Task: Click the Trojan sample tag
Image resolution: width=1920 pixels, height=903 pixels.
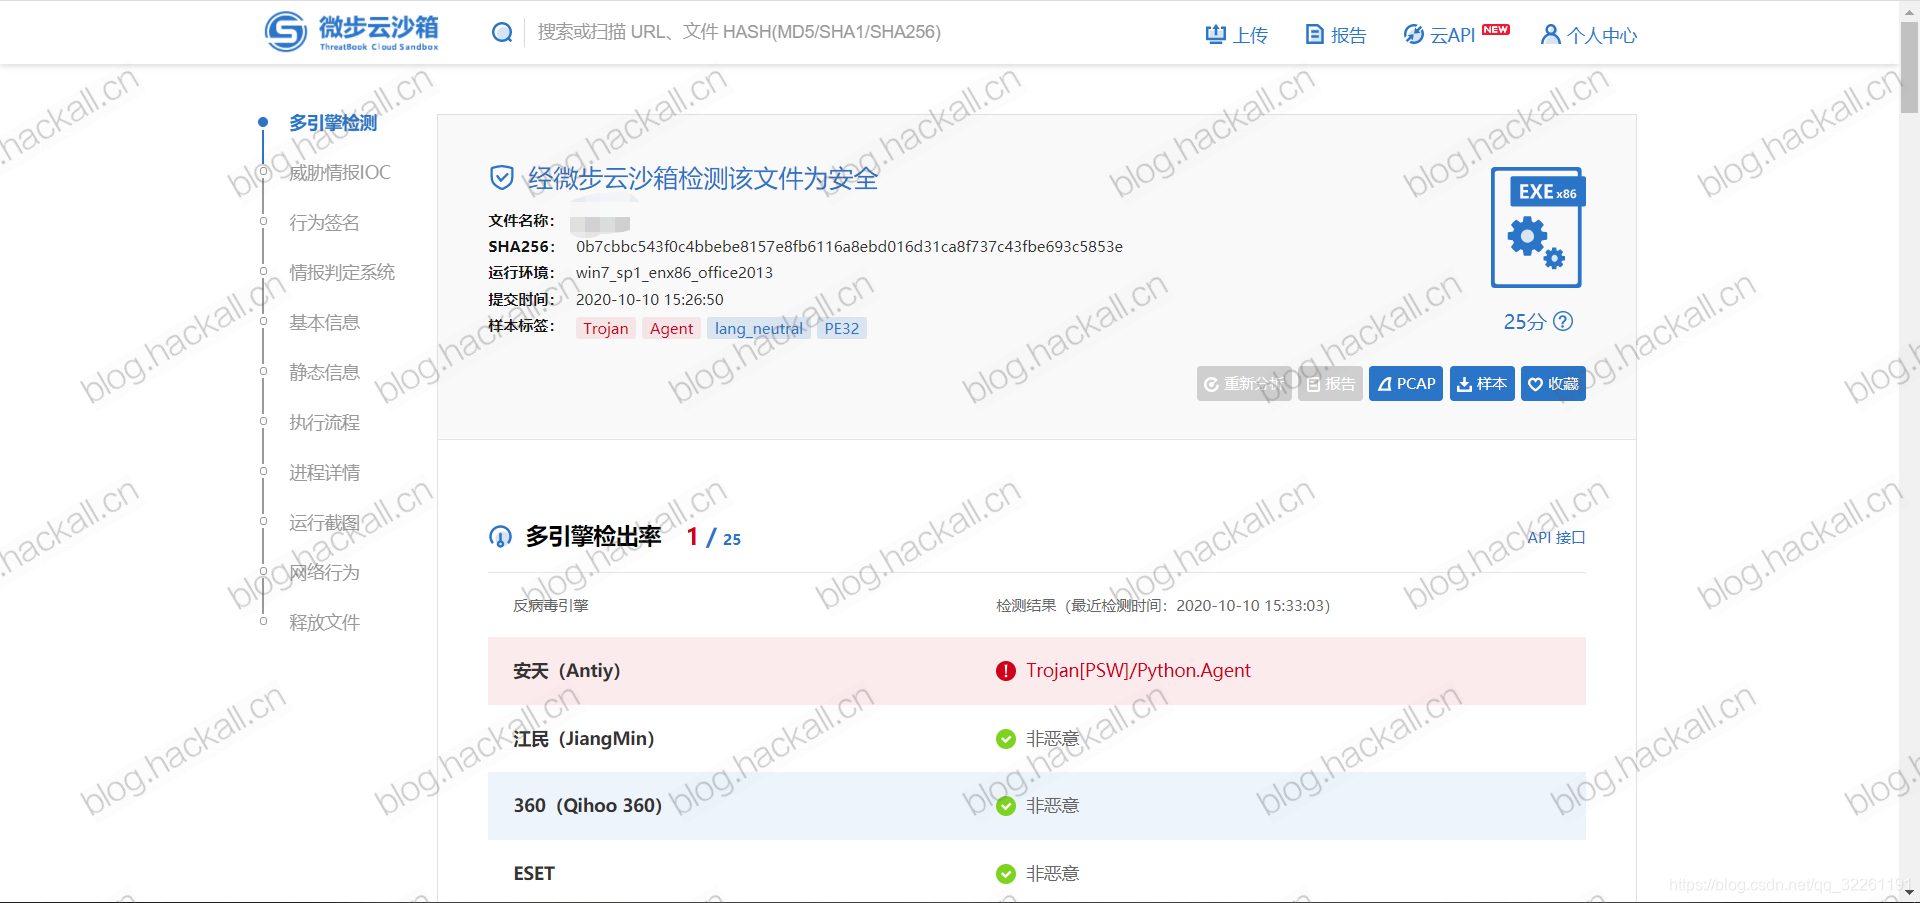Action: tap(606, 329)
